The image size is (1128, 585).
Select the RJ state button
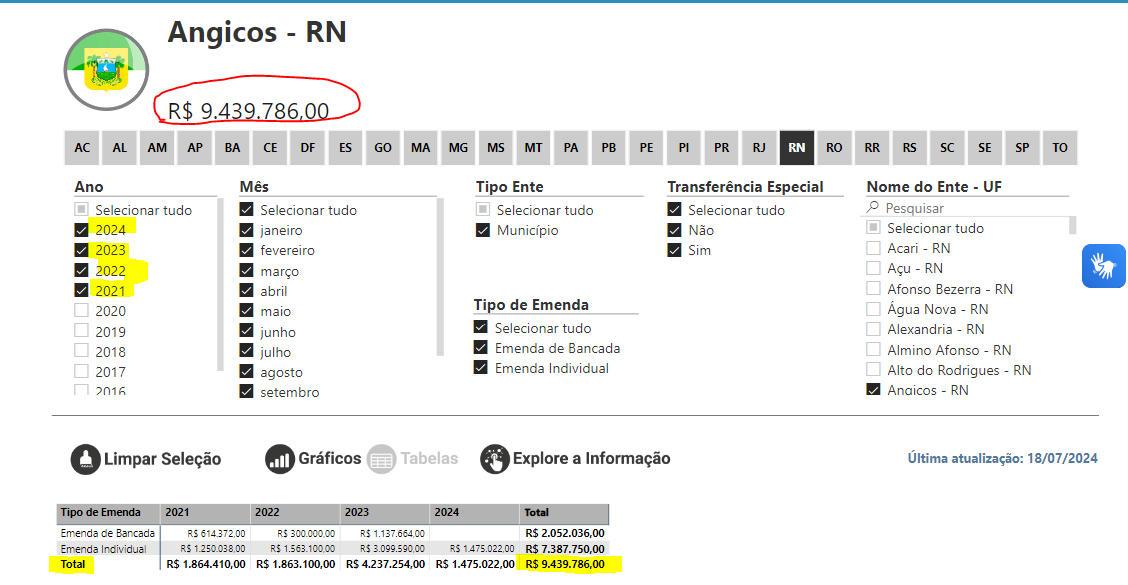point(759,148)
